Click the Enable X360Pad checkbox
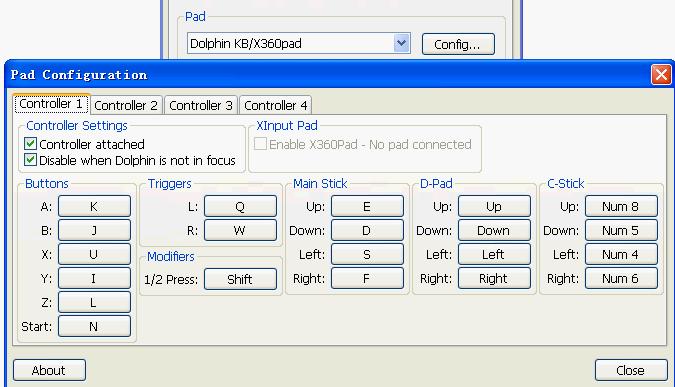The image size is (675, 387). [x=260, y=144]
